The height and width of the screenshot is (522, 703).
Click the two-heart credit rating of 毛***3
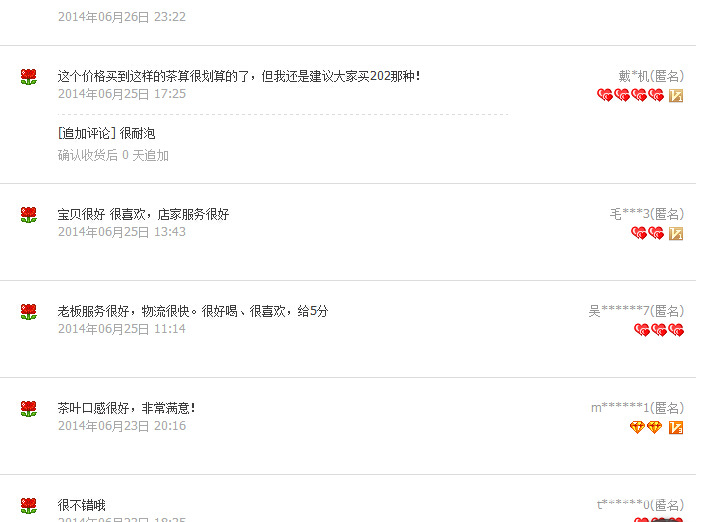click(647, 233)
